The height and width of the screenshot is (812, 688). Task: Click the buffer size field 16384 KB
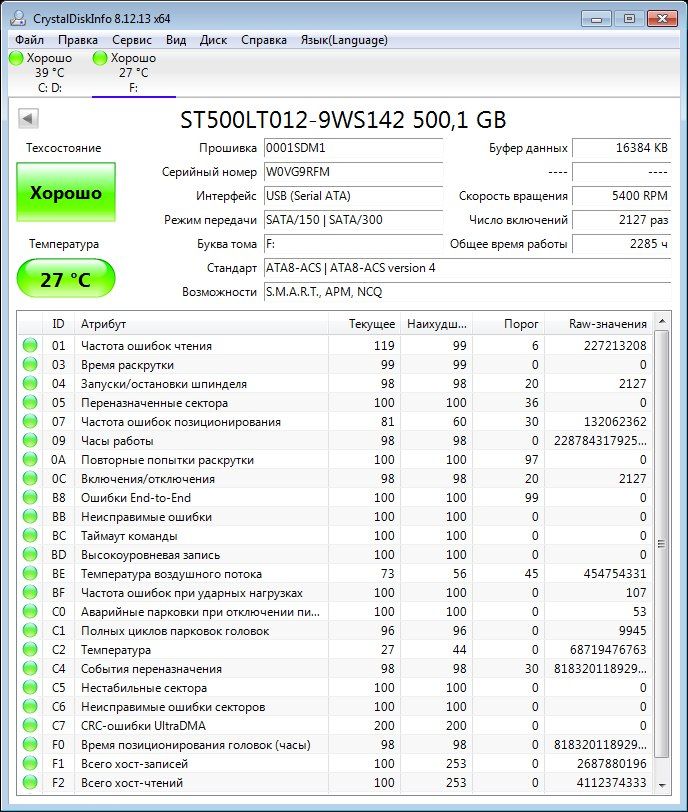point(621,148)
